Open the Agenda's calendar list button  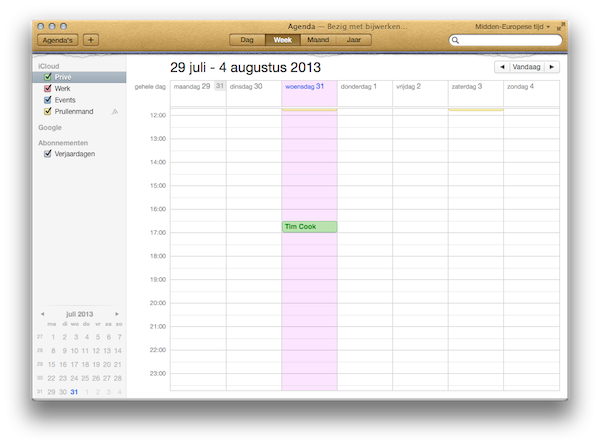[x=57, y=40]
